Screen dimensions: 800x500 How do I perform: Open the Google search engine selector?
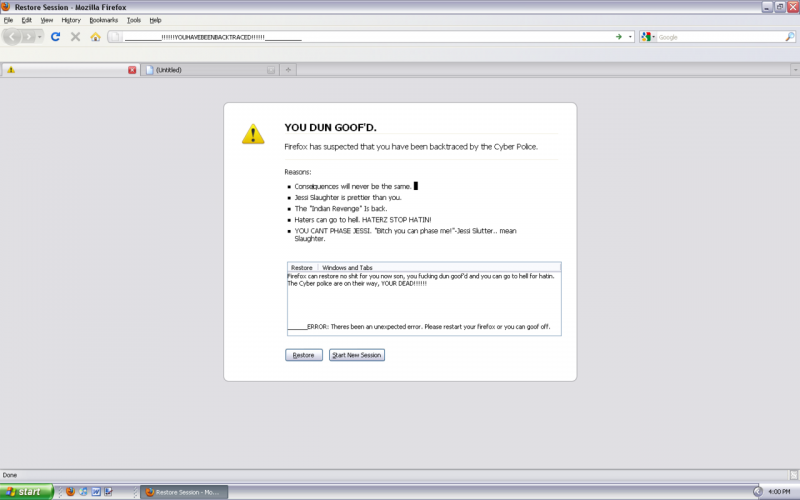tap(648, 37)
